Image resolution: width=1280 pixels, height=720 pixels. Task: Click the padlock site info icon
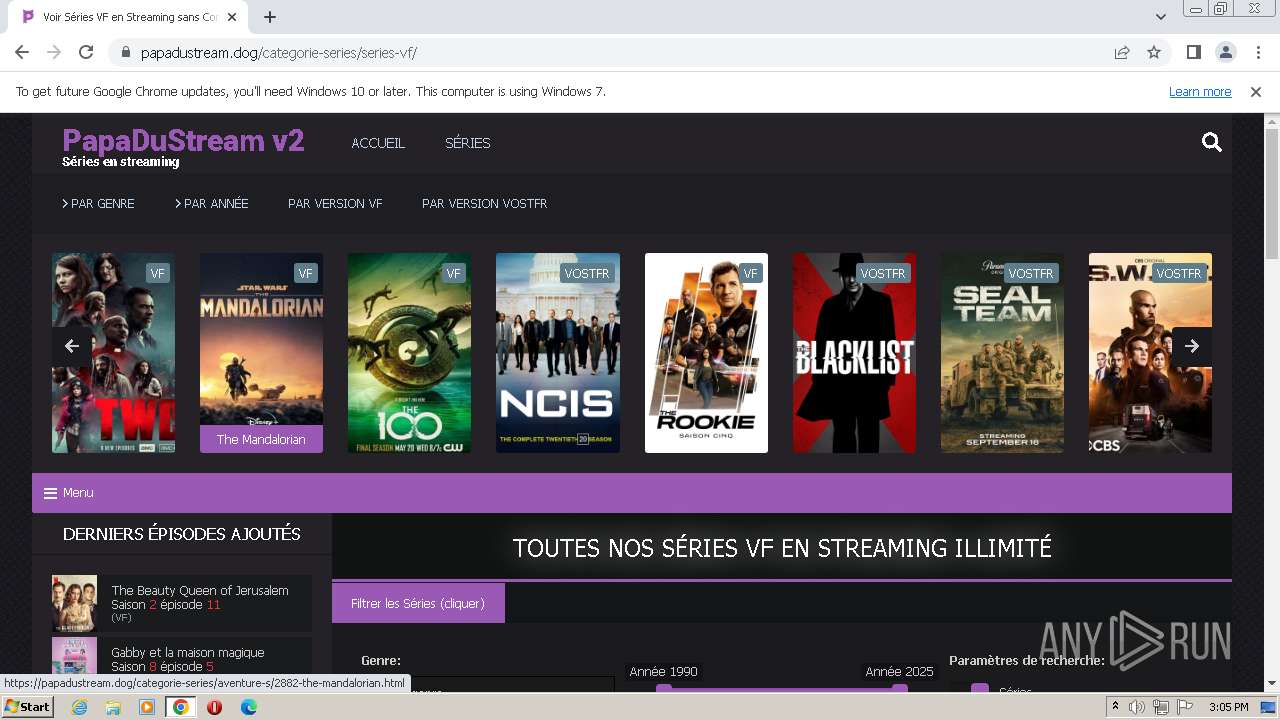125,52
